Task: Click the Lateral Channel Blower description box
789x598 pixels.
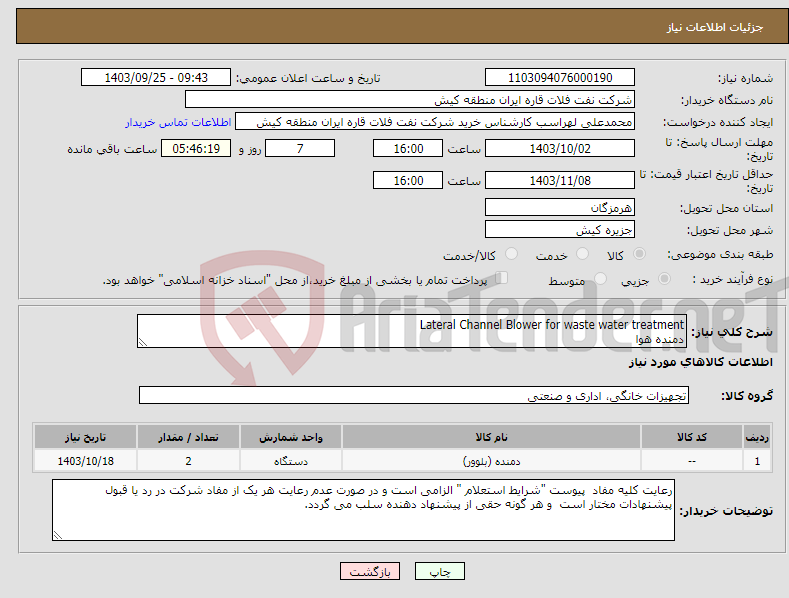Action: pyautogui.click(x=412, y=331)
